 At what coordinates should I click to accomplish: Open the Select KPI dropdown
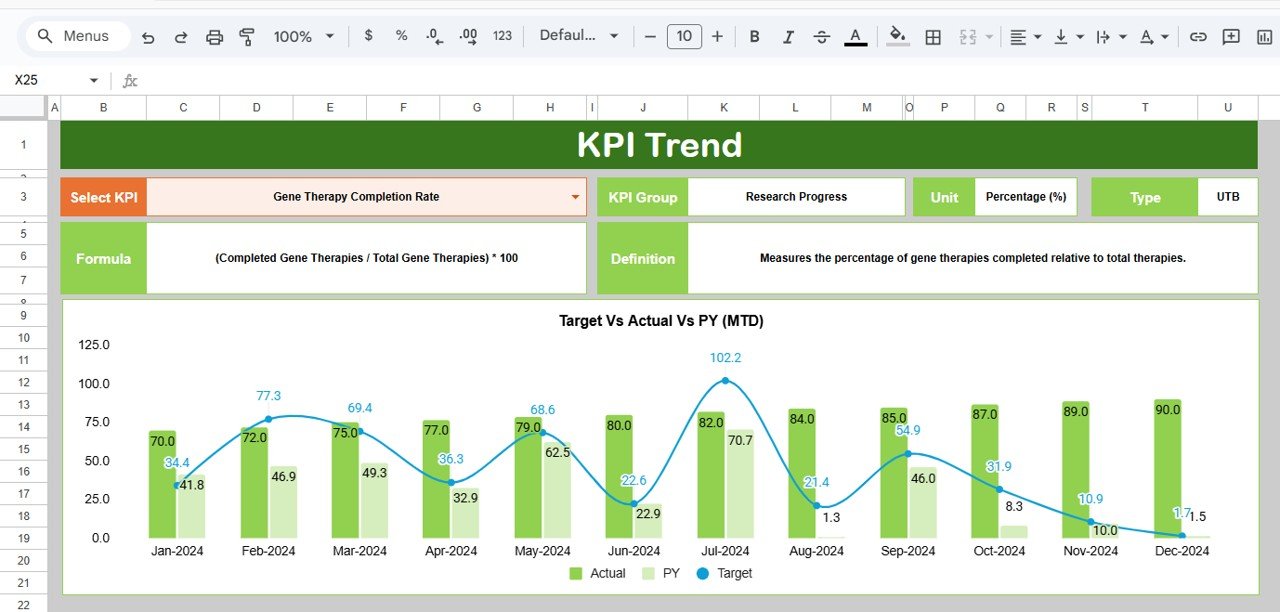(x=575, y=196)
